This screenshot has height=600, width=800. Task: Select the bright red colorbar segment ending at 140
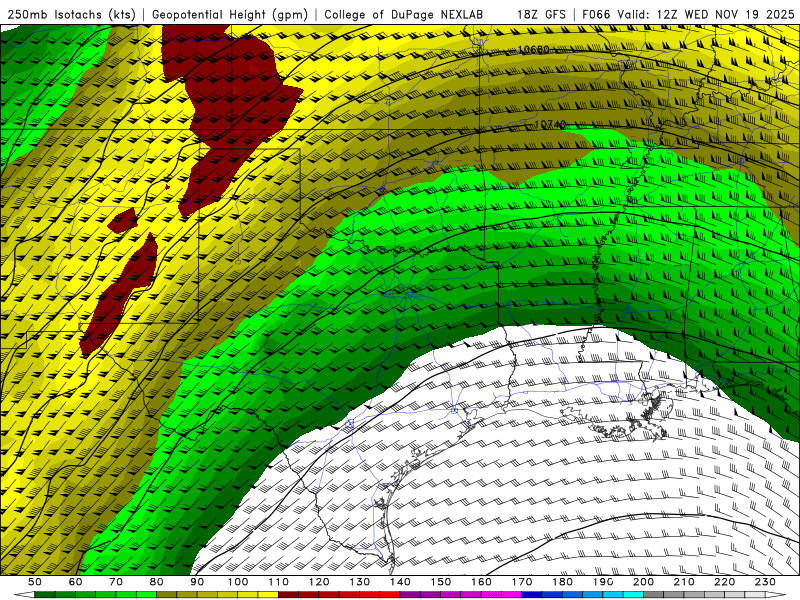click(390, 594)
